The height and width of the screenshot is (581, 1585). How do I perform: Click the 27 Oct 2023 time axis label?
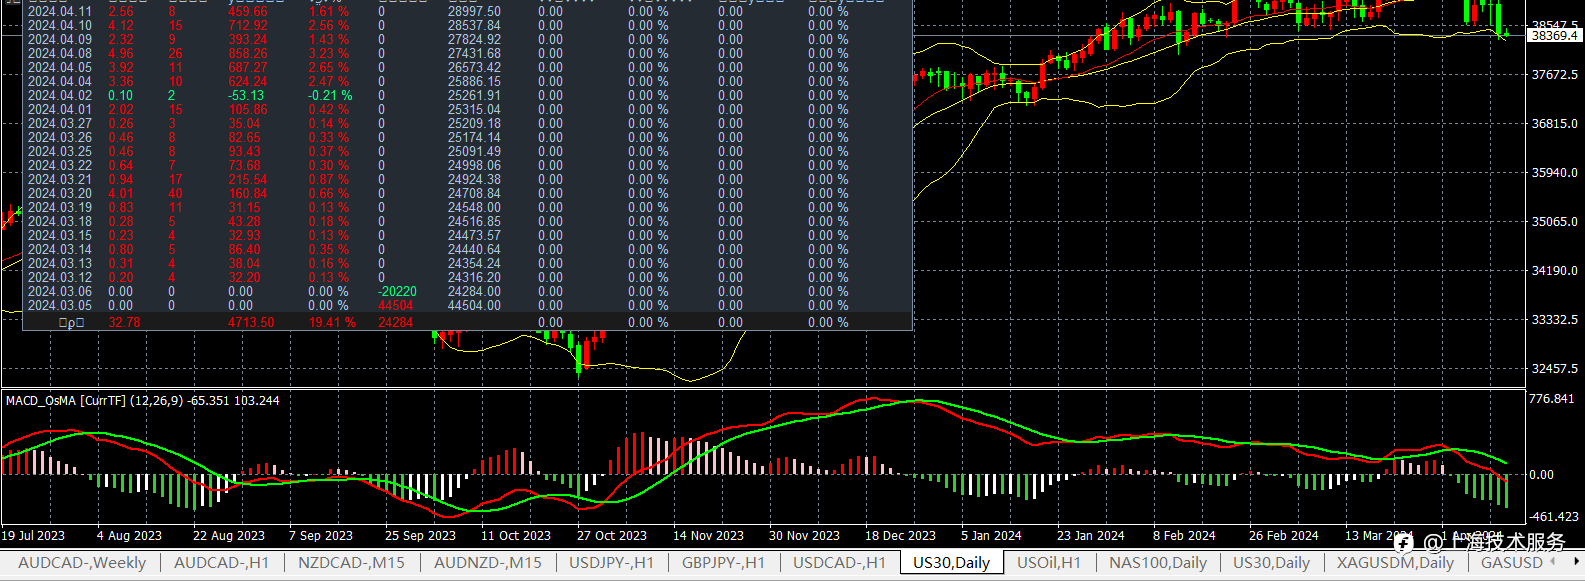click(x=612, y=536)
